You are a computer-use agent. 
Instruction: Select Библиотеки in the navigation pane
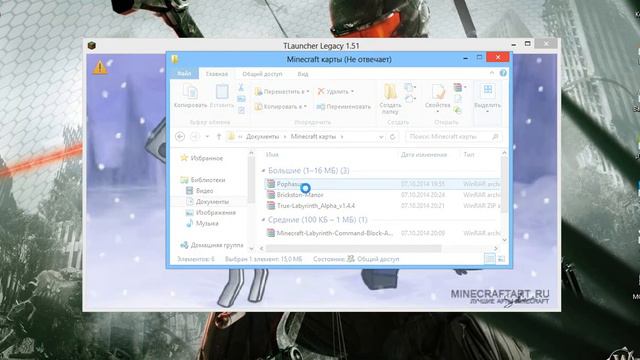(207, 180)
